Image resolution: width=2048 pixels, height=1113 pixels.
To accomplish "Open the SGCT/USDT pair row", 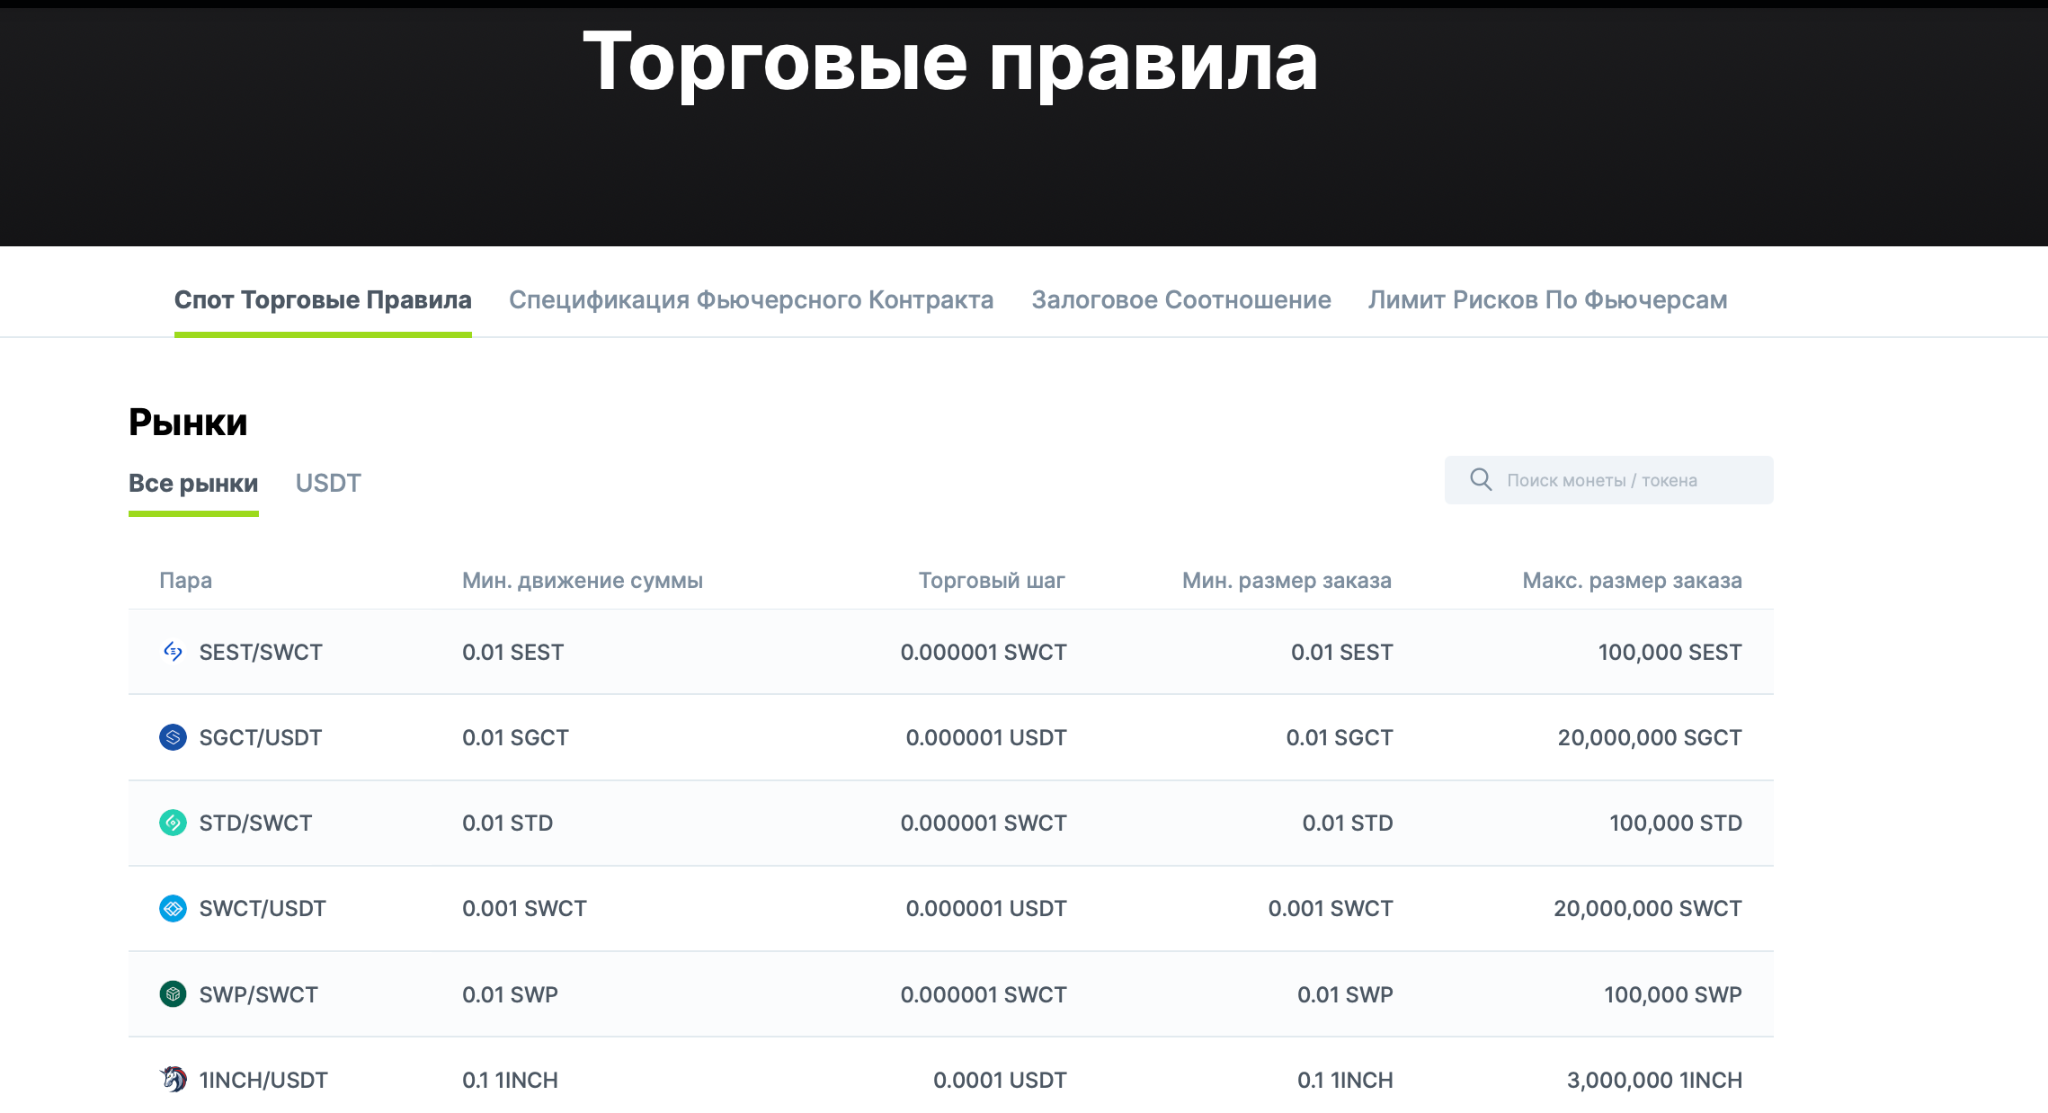I will pos(951,738).
